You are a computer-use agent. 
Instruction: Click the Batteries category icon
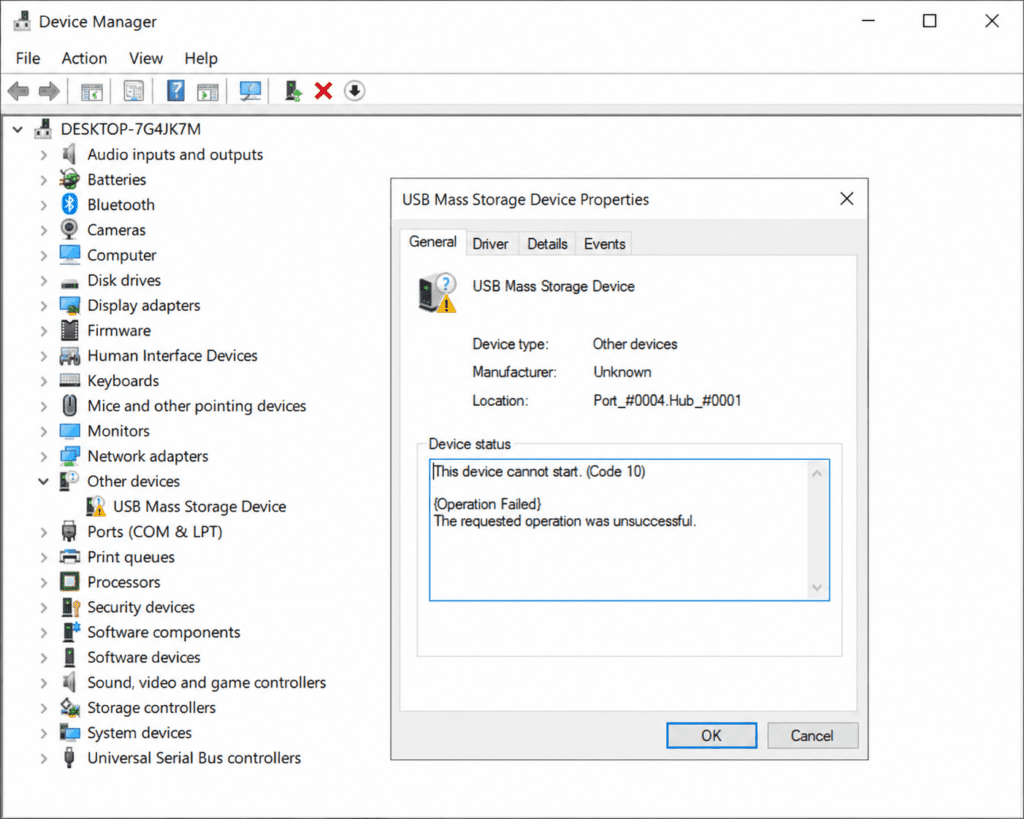point(69,179)
